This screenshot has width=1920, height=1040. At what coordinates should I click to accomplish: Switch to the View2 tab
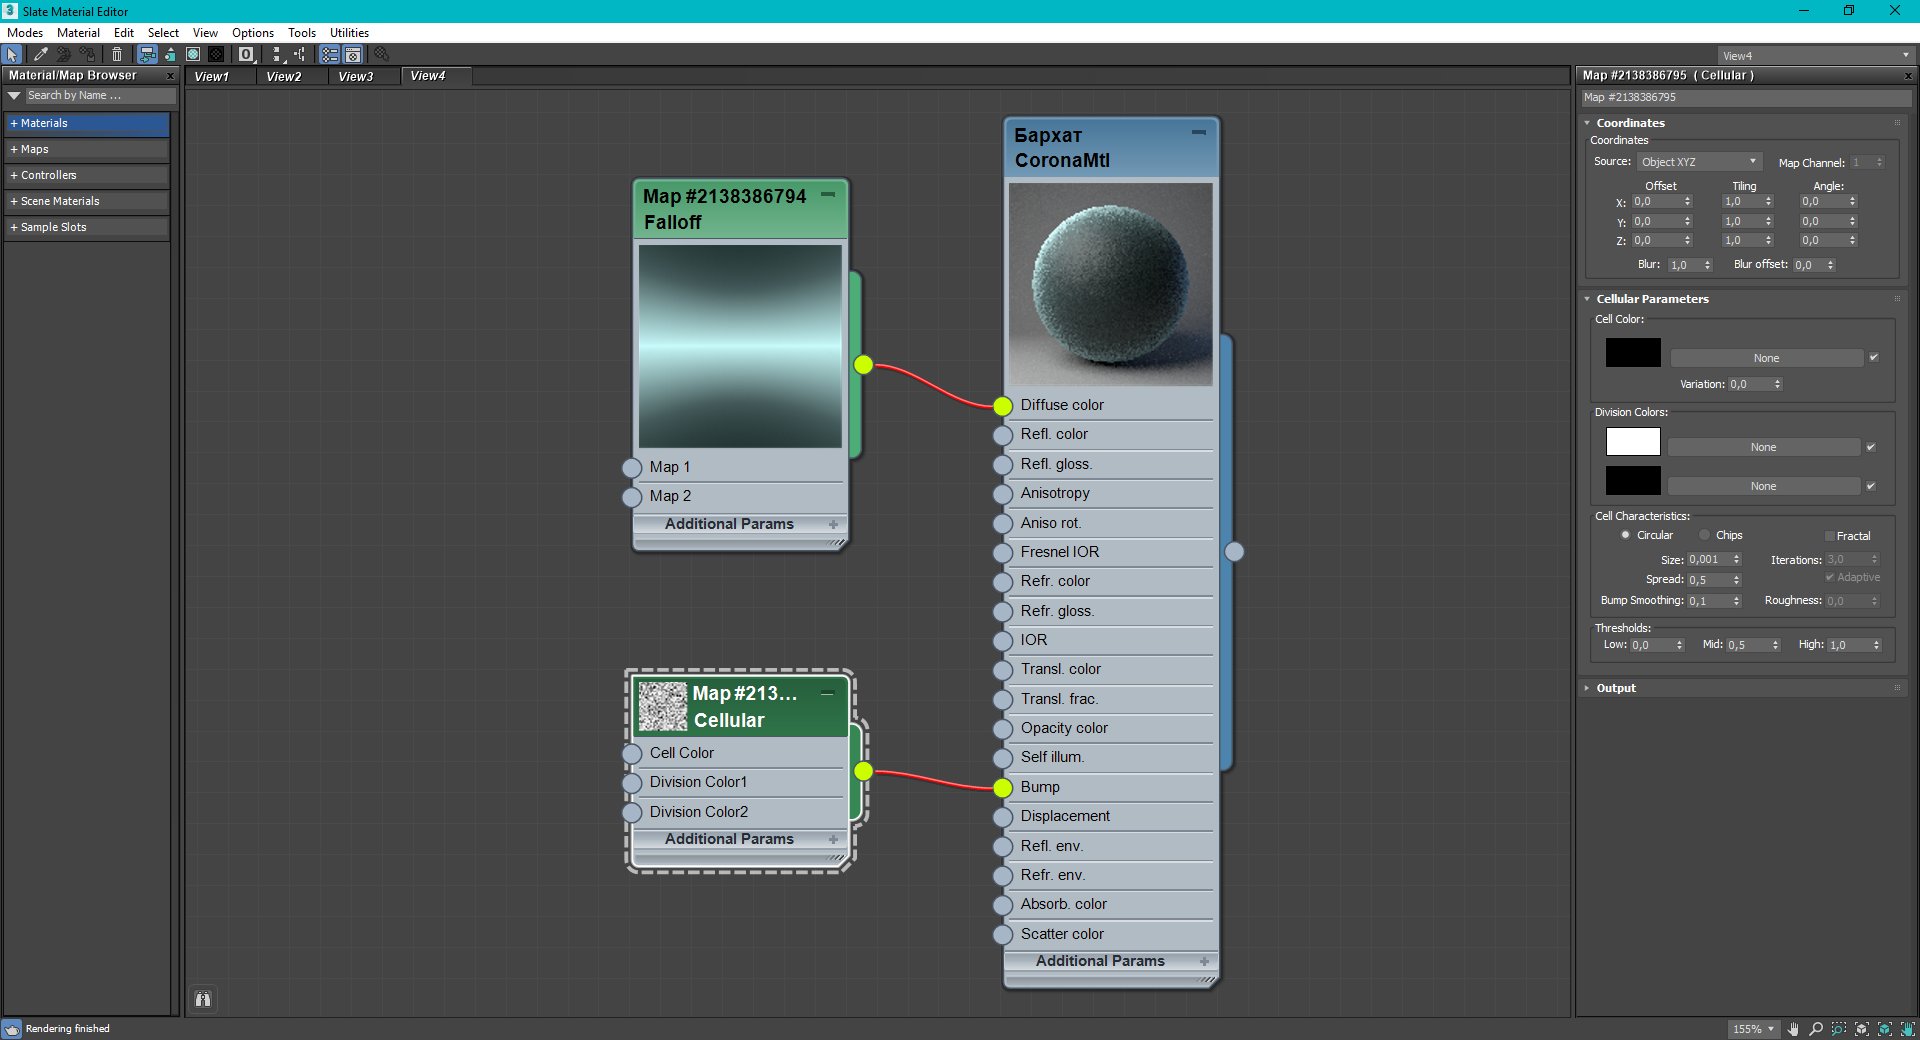(284, 76)
